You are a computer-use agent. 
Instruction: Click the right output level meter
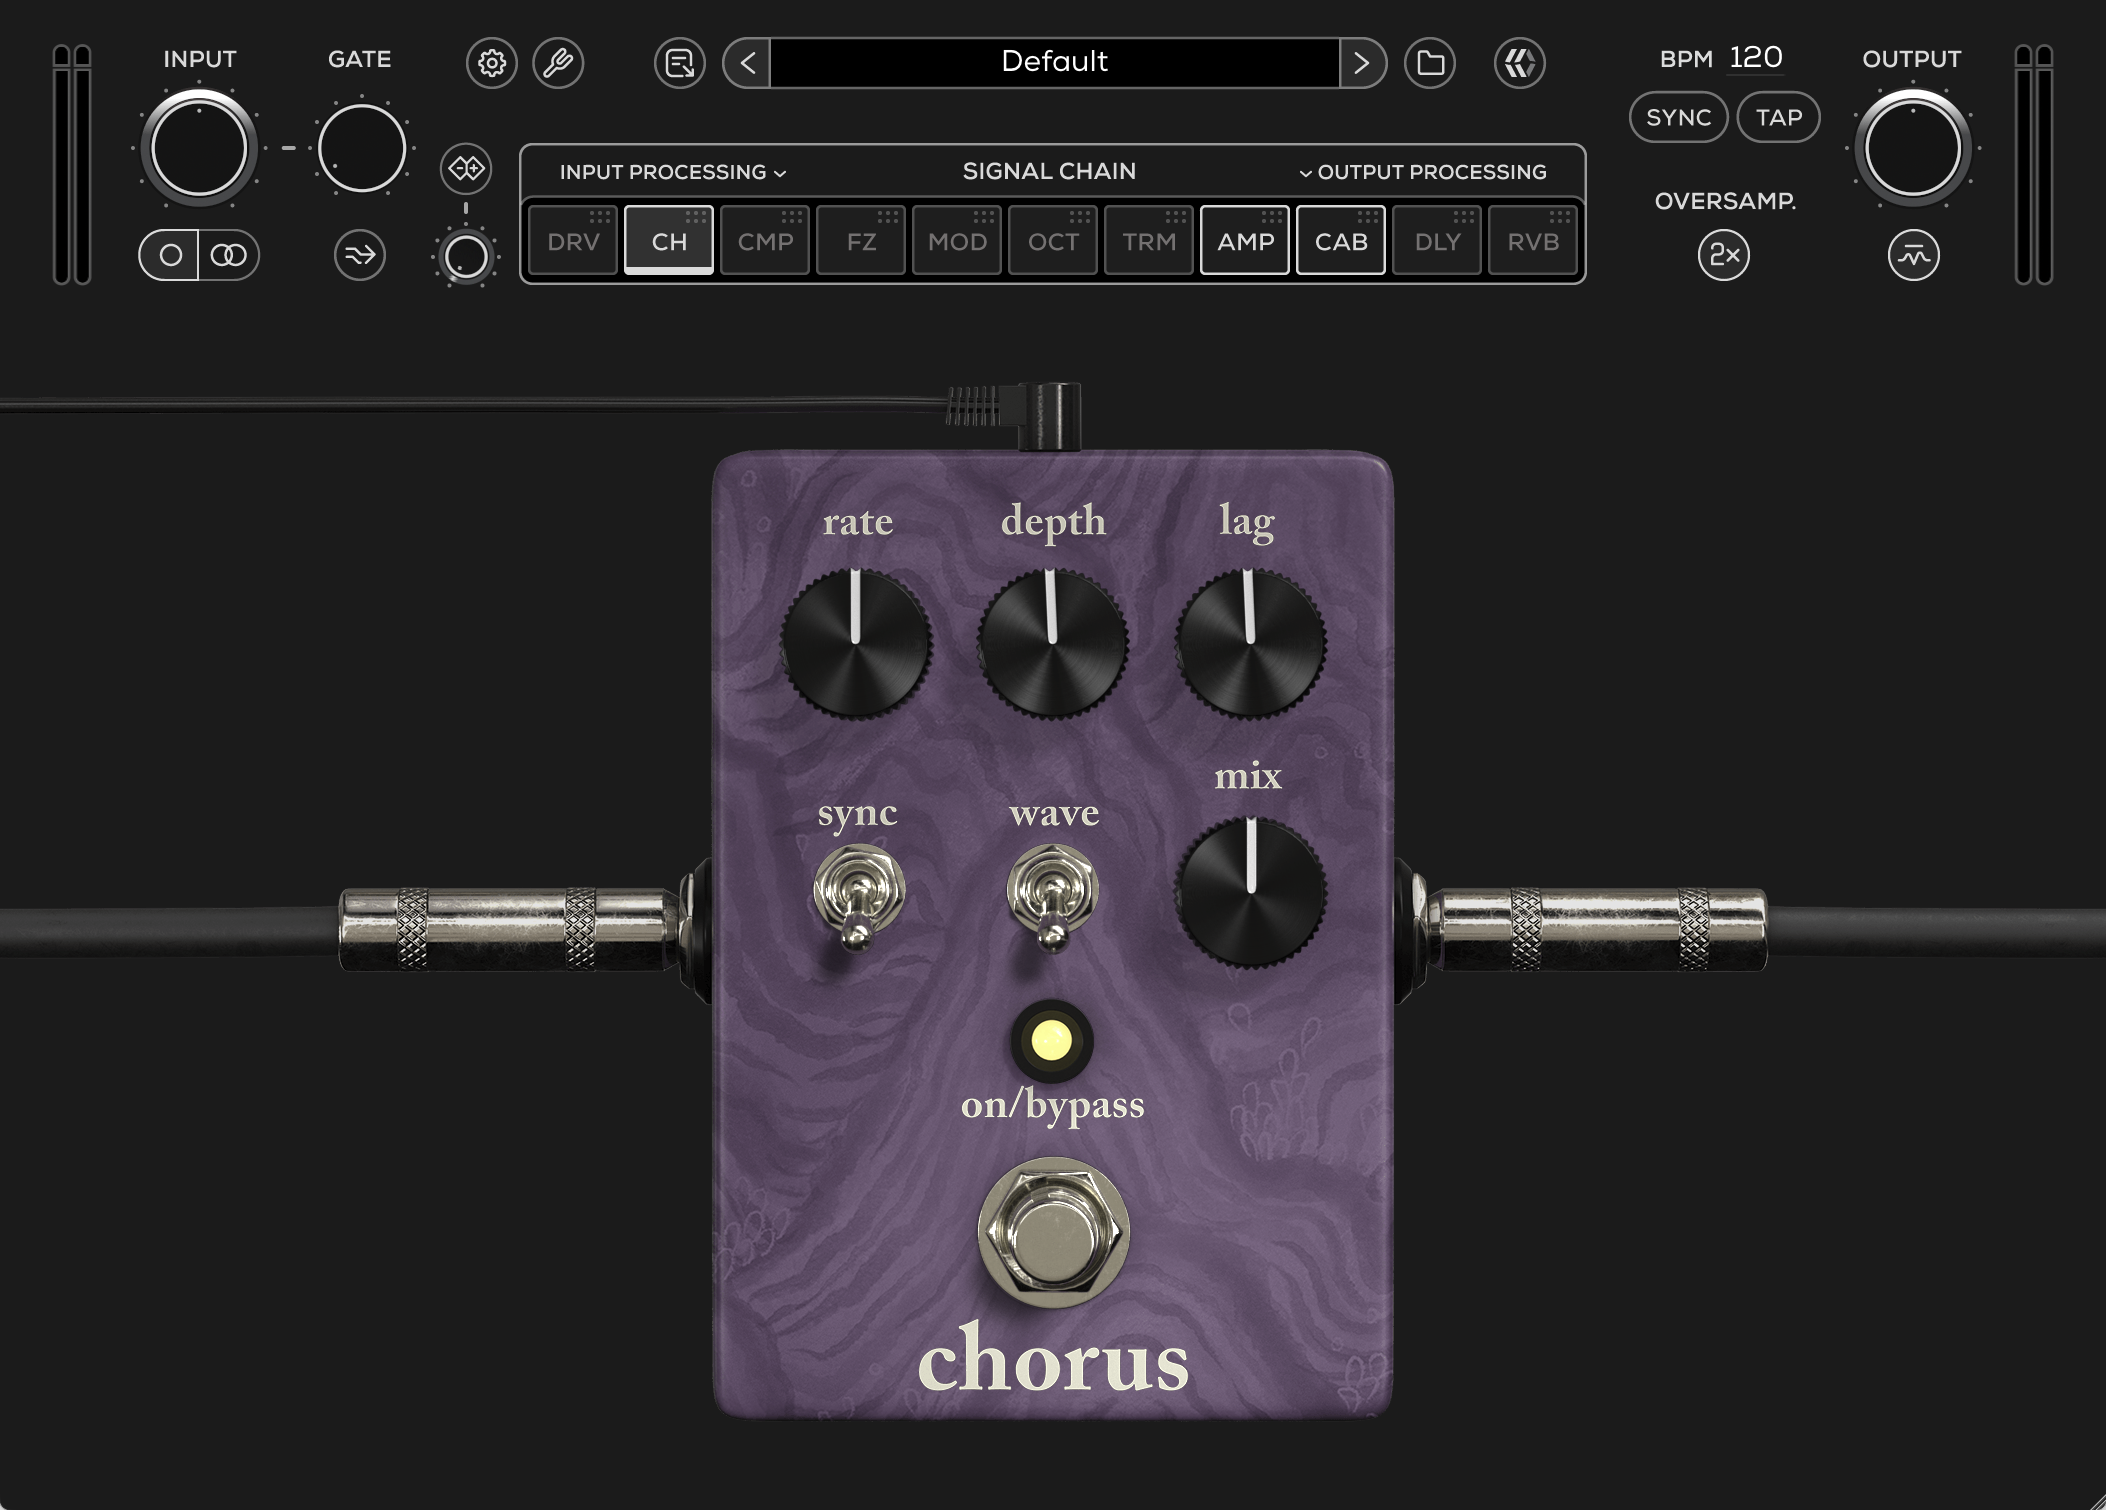coord(2033,165)
